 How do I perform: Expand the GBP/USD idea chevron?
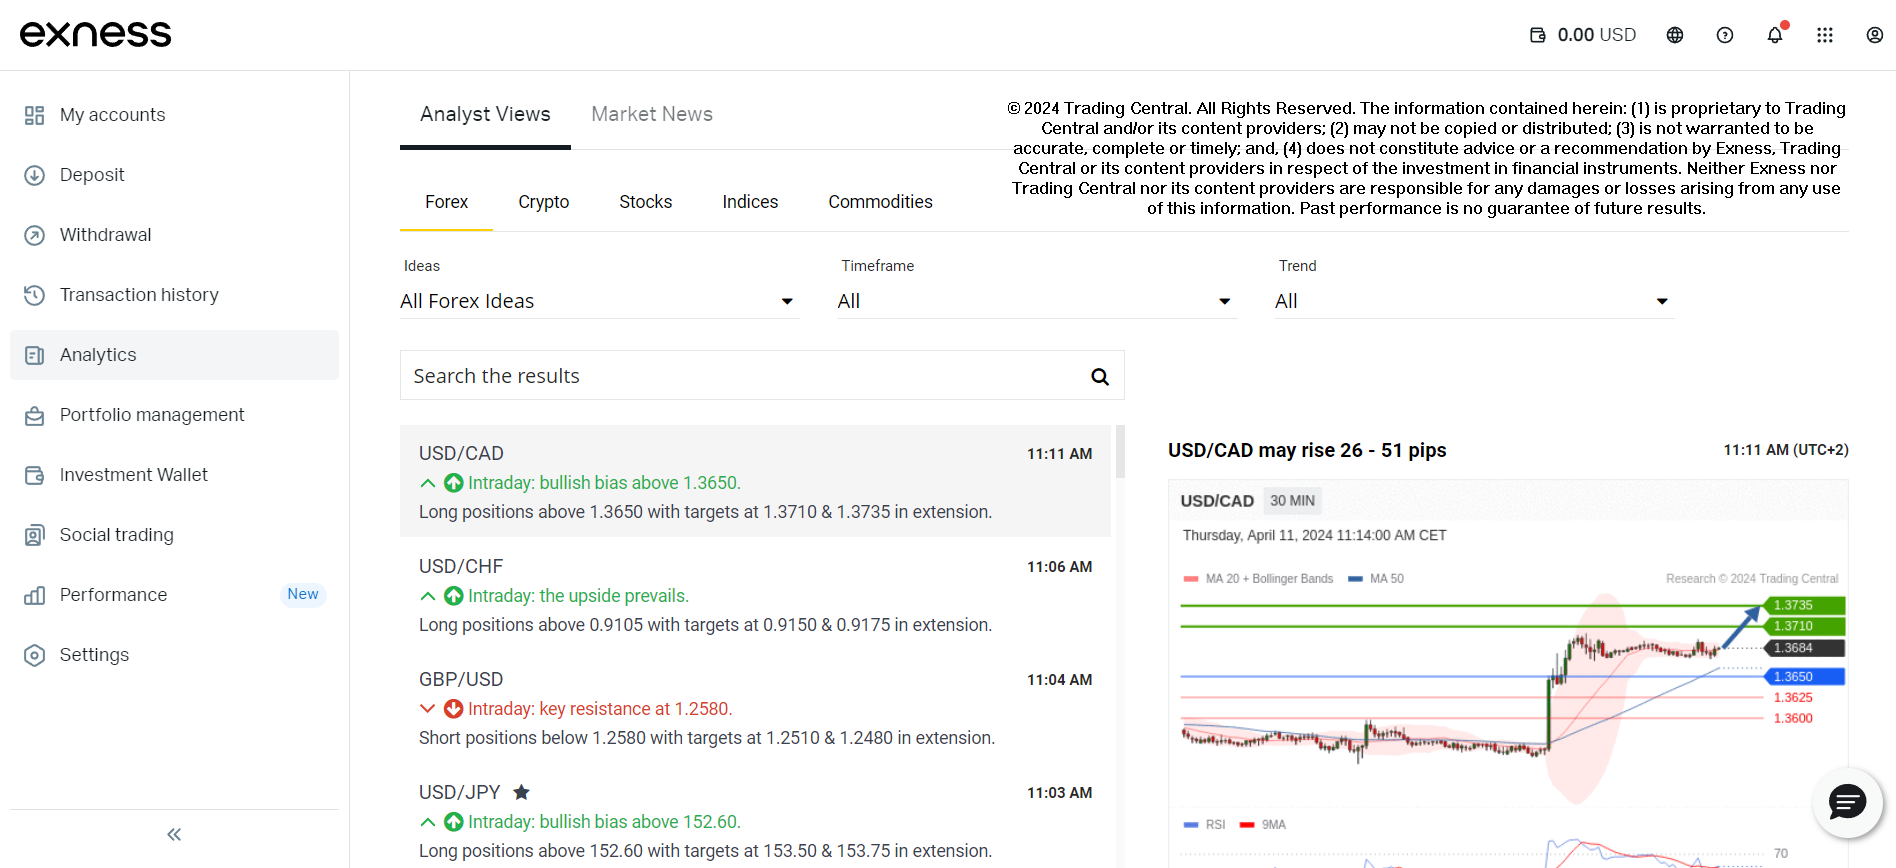(x=428, y=709)
